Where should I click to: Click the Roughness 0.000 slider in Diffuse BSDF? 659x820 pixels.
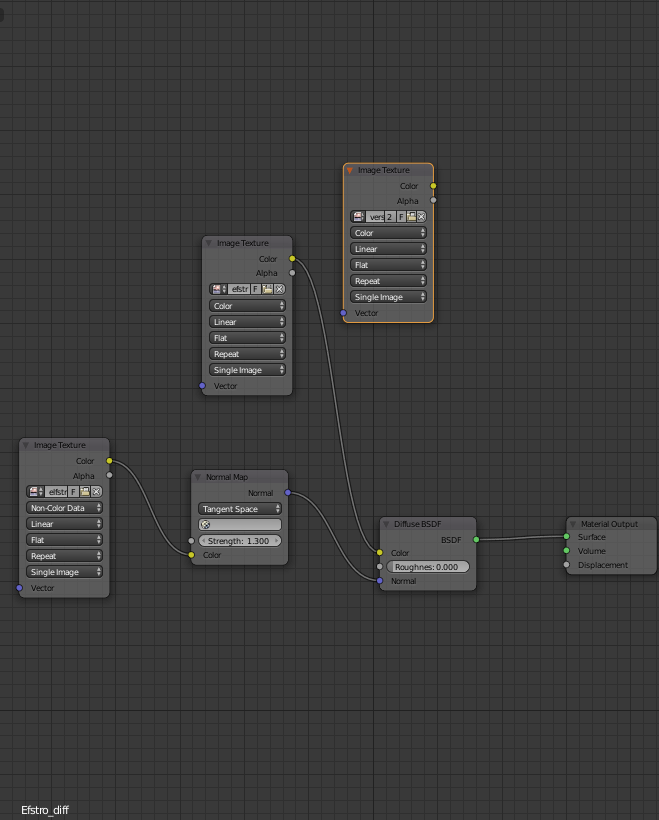tap(428, 567)
